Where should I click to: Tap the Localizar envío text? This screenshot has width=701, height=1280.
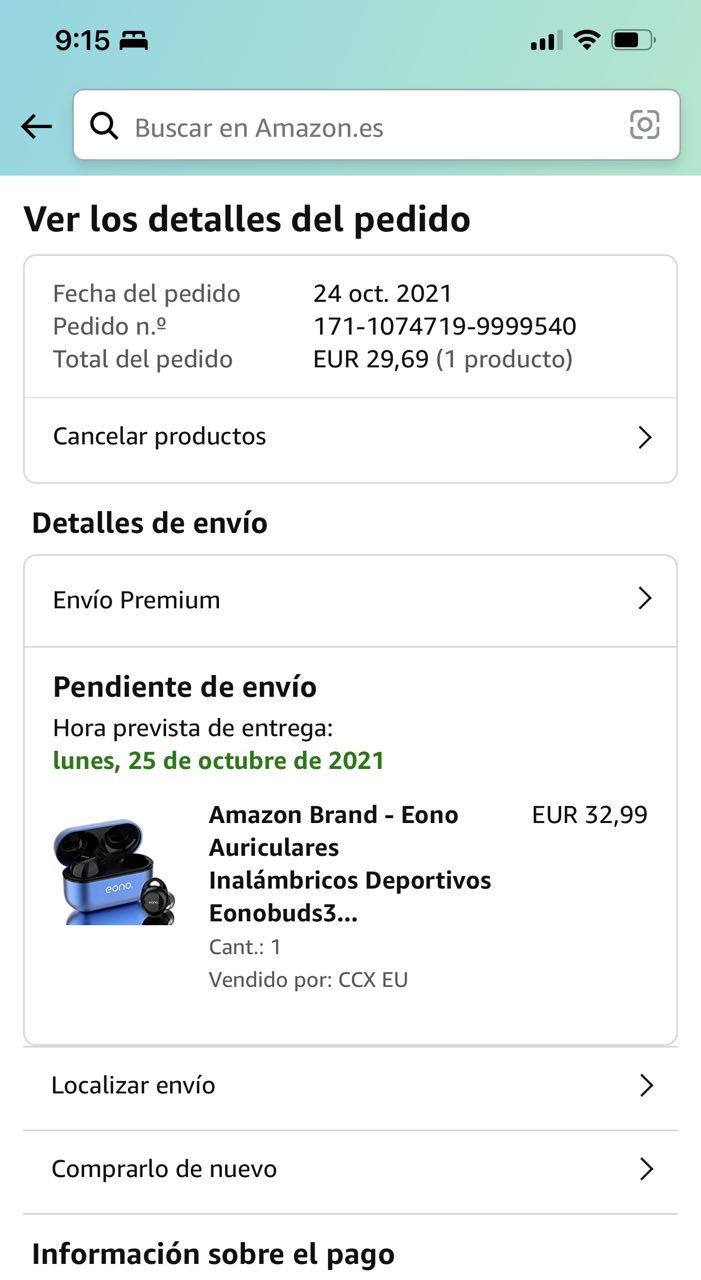click(x=133, y=1085)
